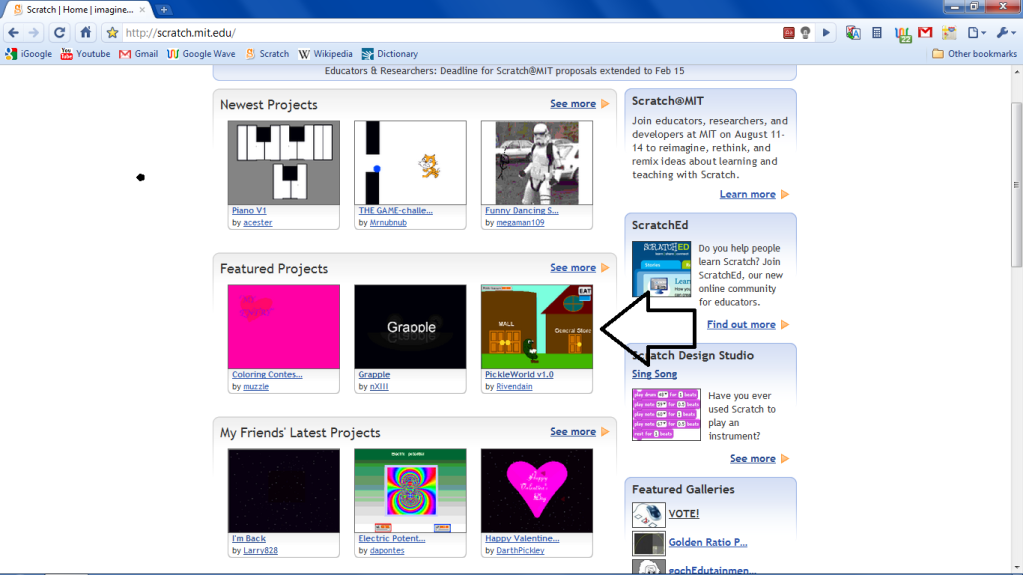This screenshot has width=1023, height=575.
Task: Click the light bulb icon in address bar
Action: click(806, 33)
